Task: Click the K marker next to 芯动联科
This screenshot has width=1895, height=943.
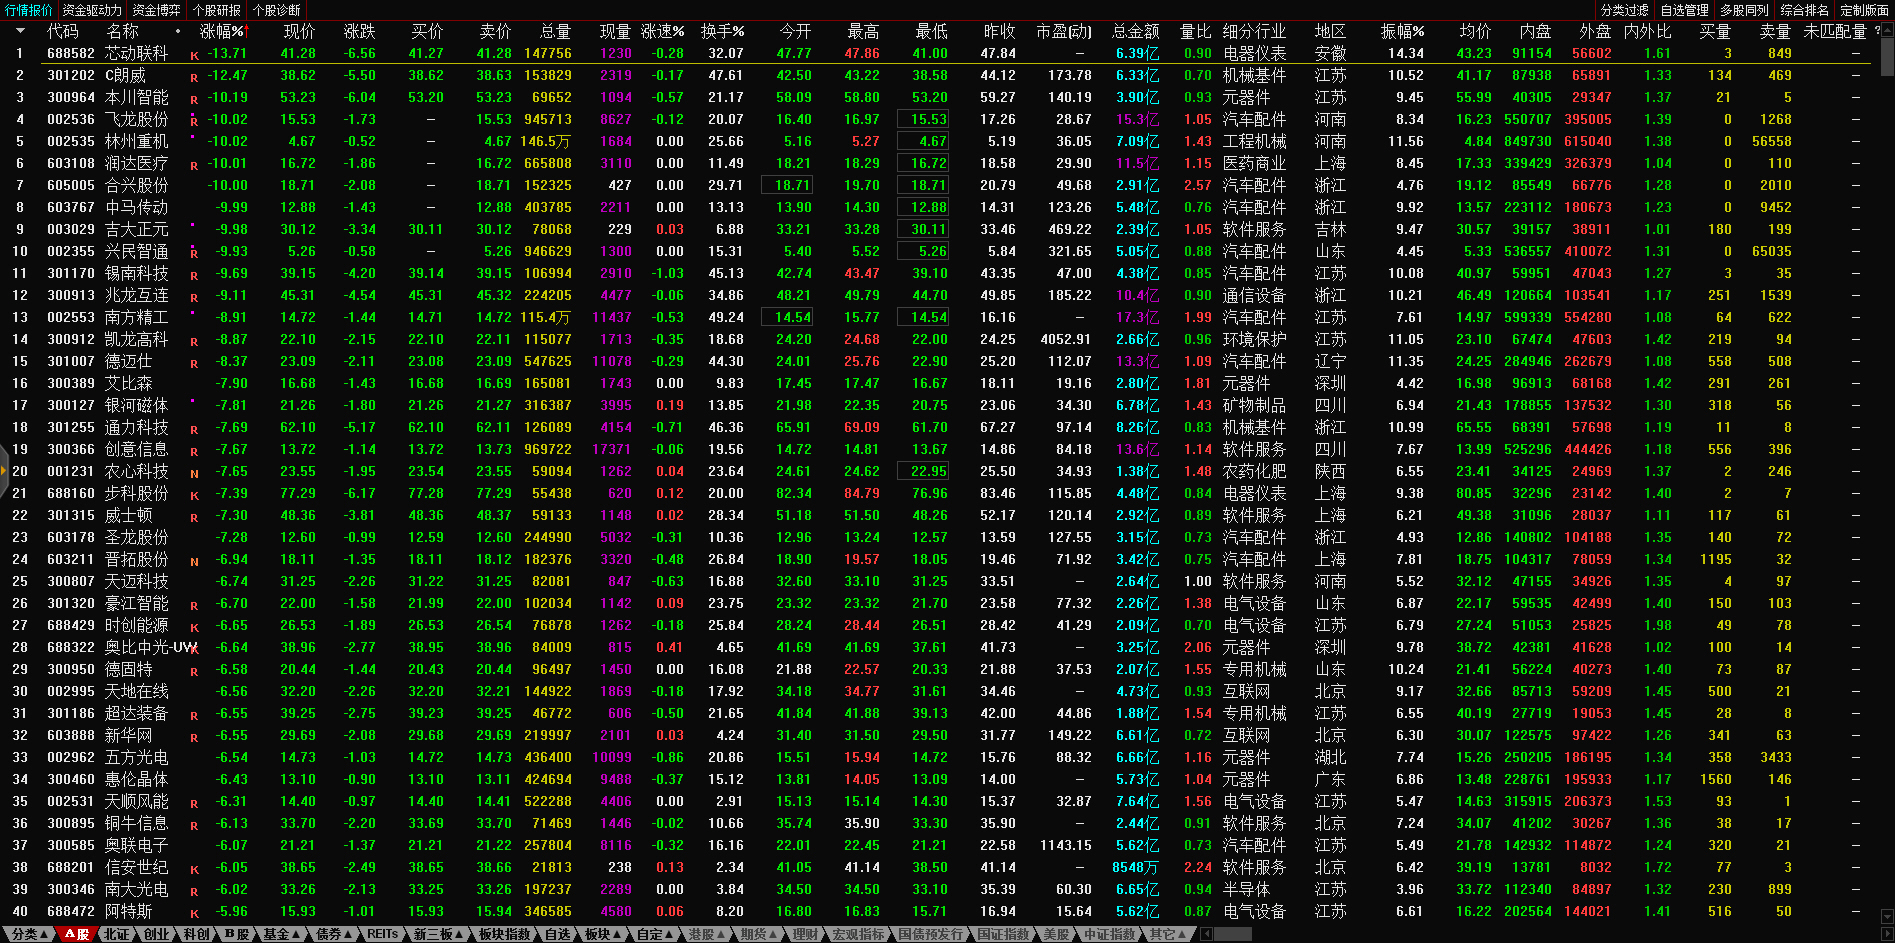Action: pos(194,56)
